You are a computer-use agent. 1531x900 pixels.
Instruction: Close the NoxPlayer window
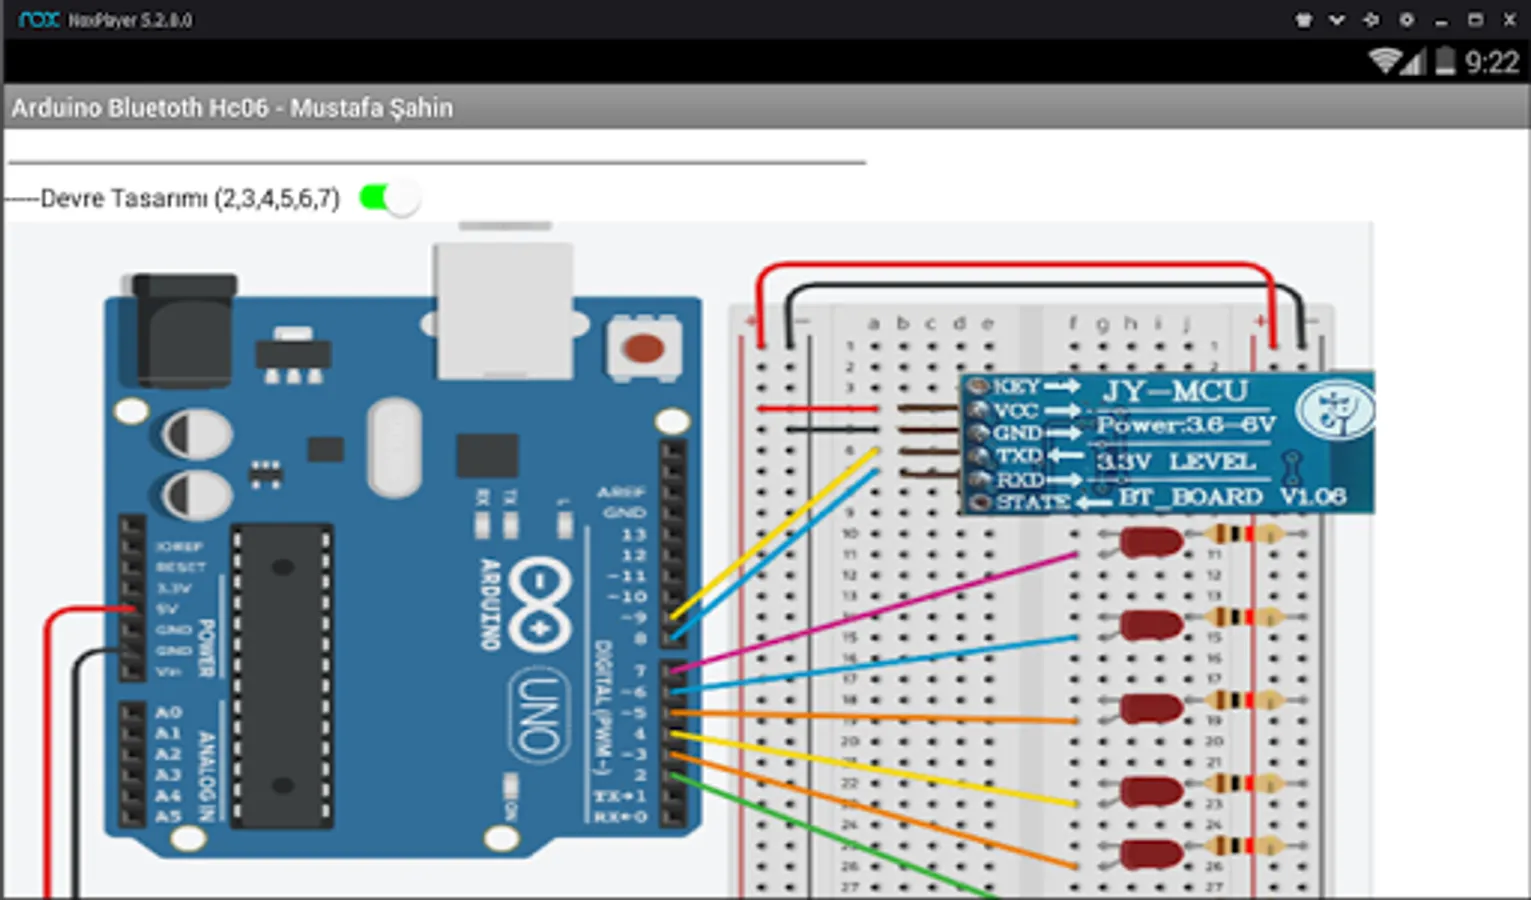pyautogui.click(x=1509, y=20)
